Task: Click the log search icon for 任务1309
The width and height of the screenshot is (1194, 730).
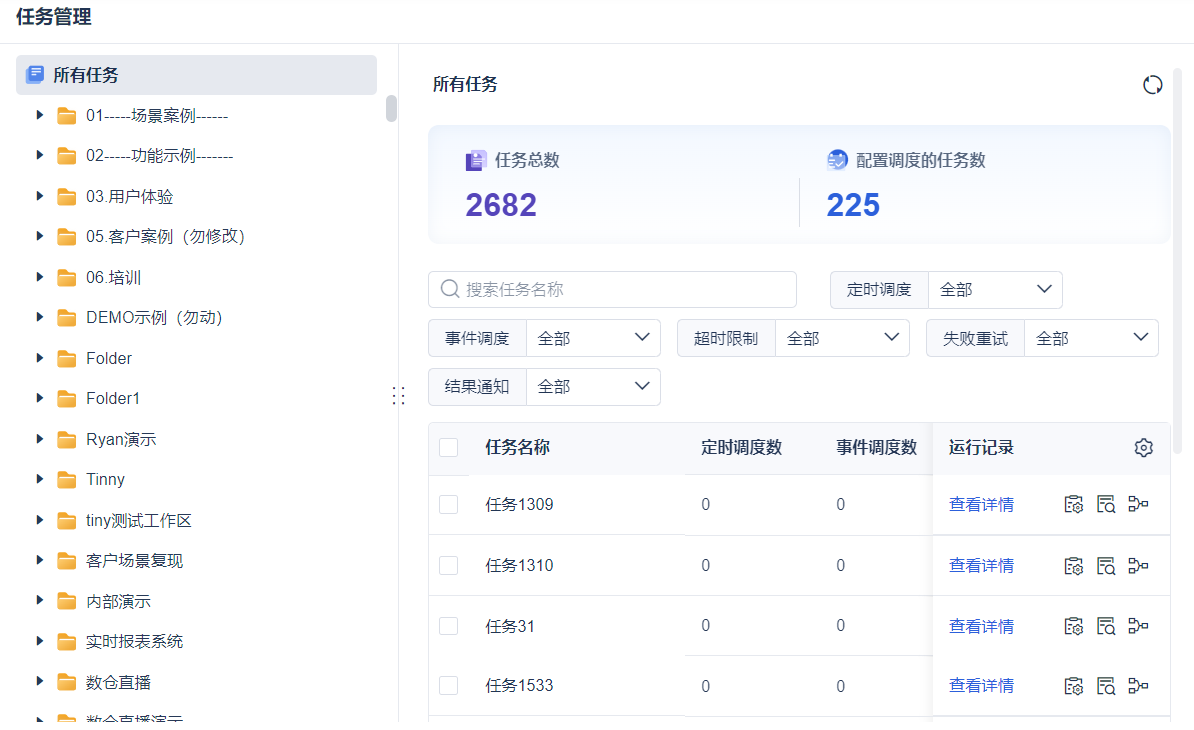Action: [1105, 505]
